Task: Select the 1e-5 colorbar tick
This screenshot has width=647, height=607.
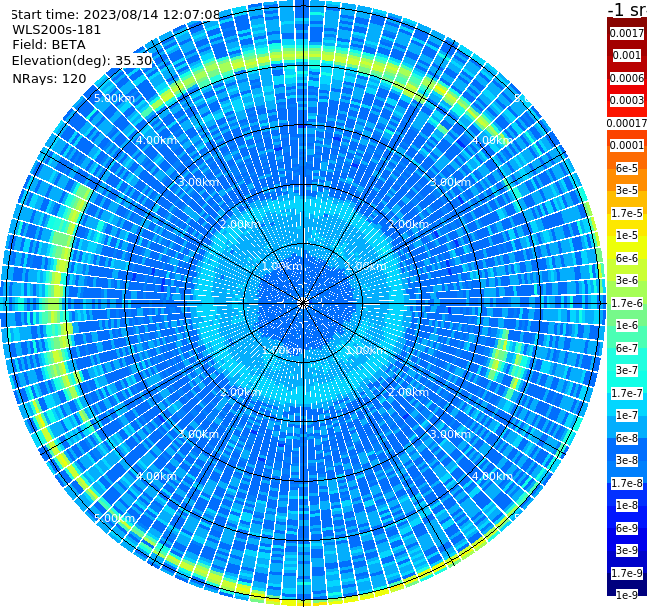Action: click(x=627, y=235)
